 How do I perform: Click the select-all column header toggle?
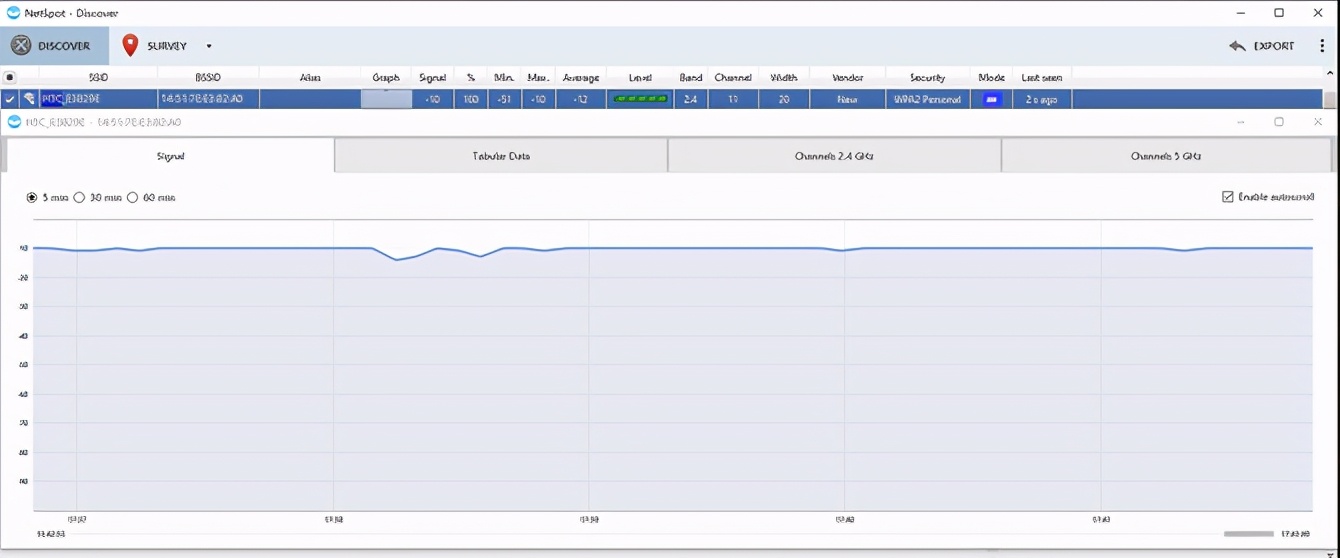10,77
